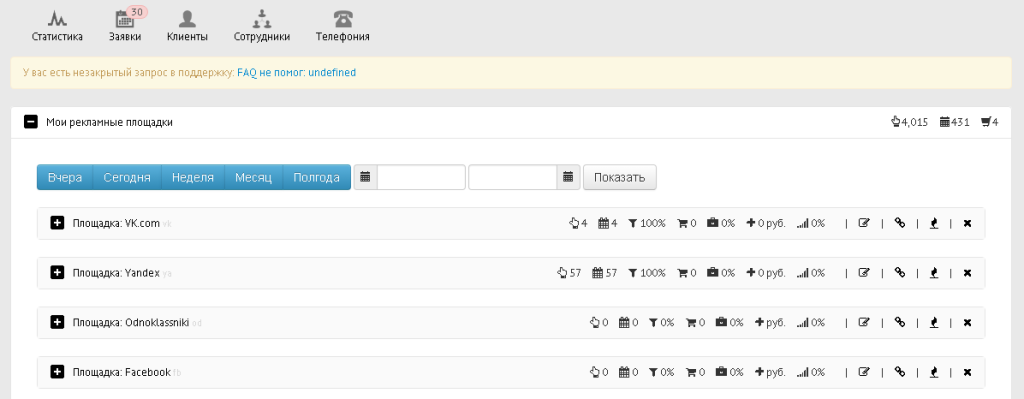Open the Сотрудники section icon
The width and height of the screenshot is (1024, 399).
(262, 18)
